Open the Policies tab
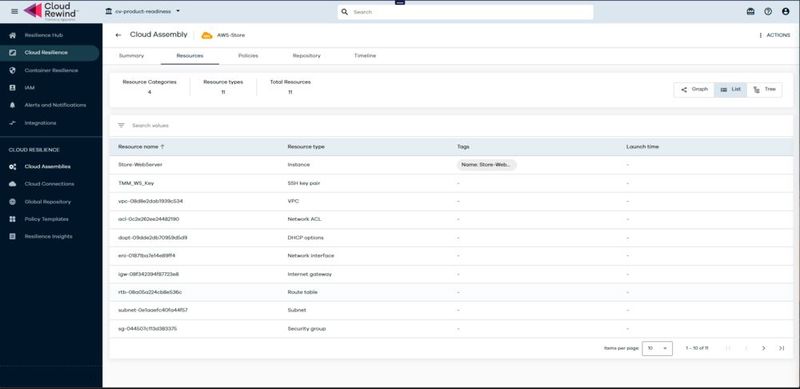This screenshot has width=800, height=389. coord(248,56)
